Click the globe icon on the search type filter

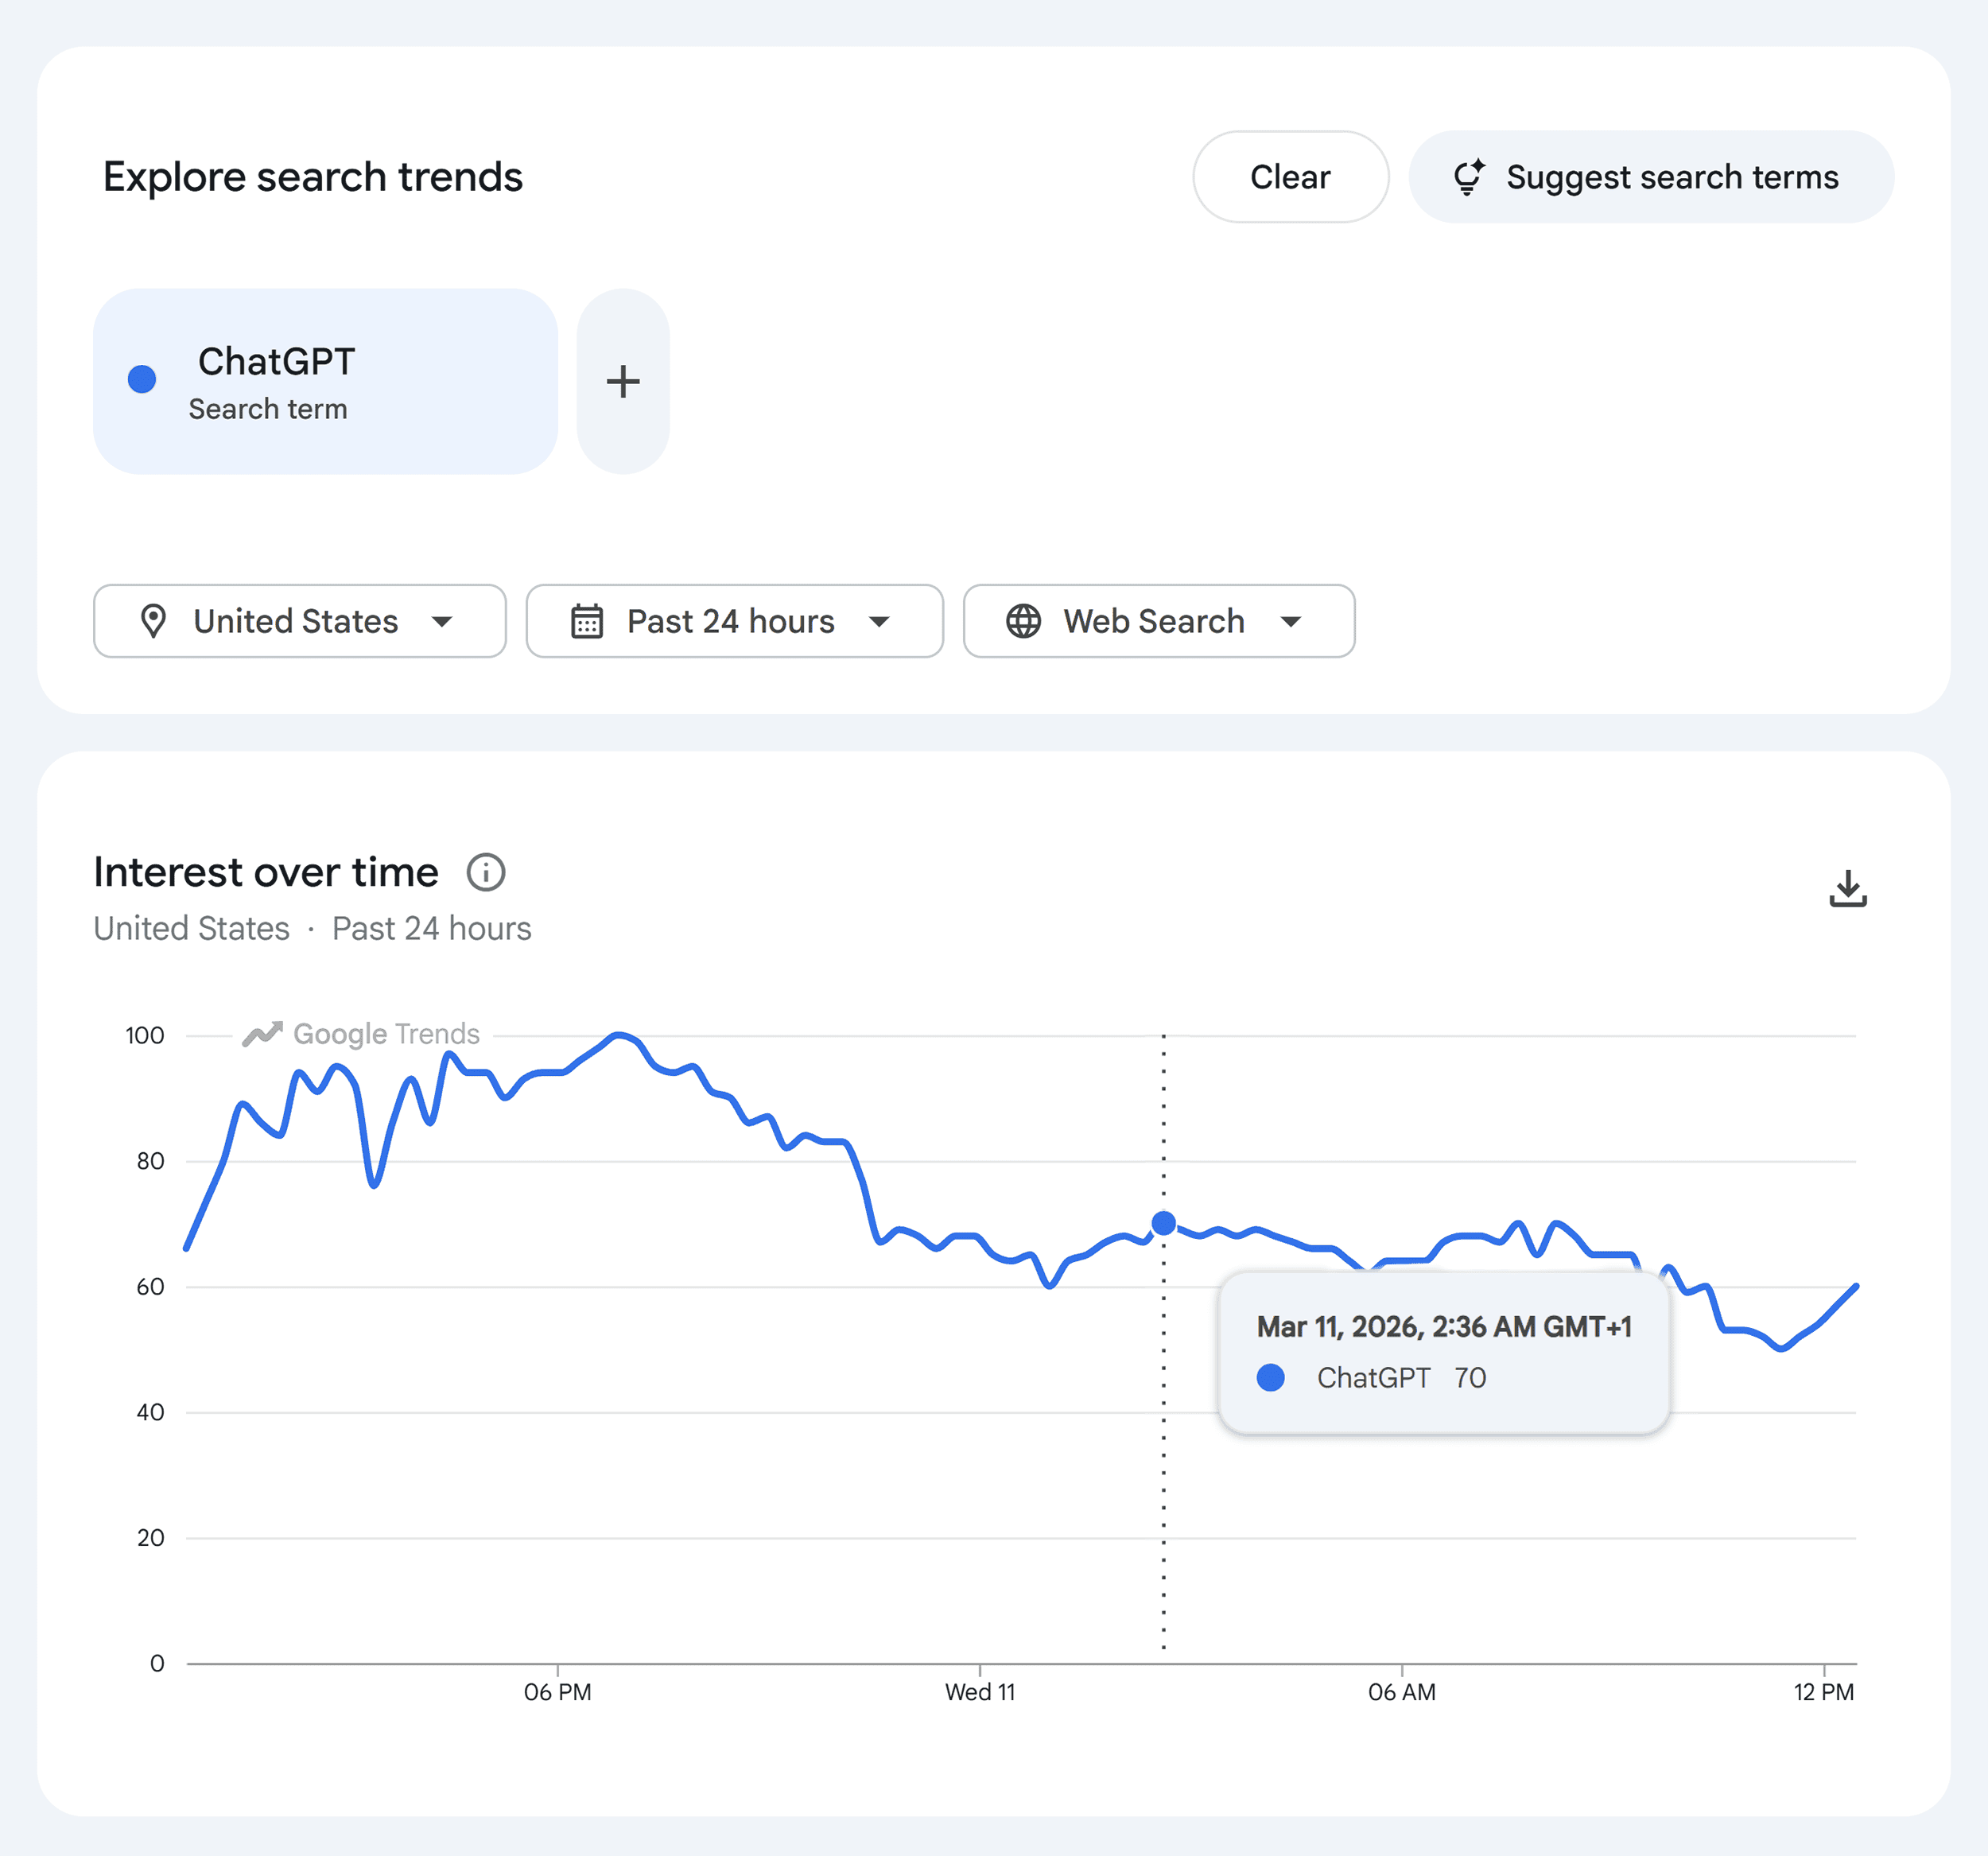point(1023,621)
